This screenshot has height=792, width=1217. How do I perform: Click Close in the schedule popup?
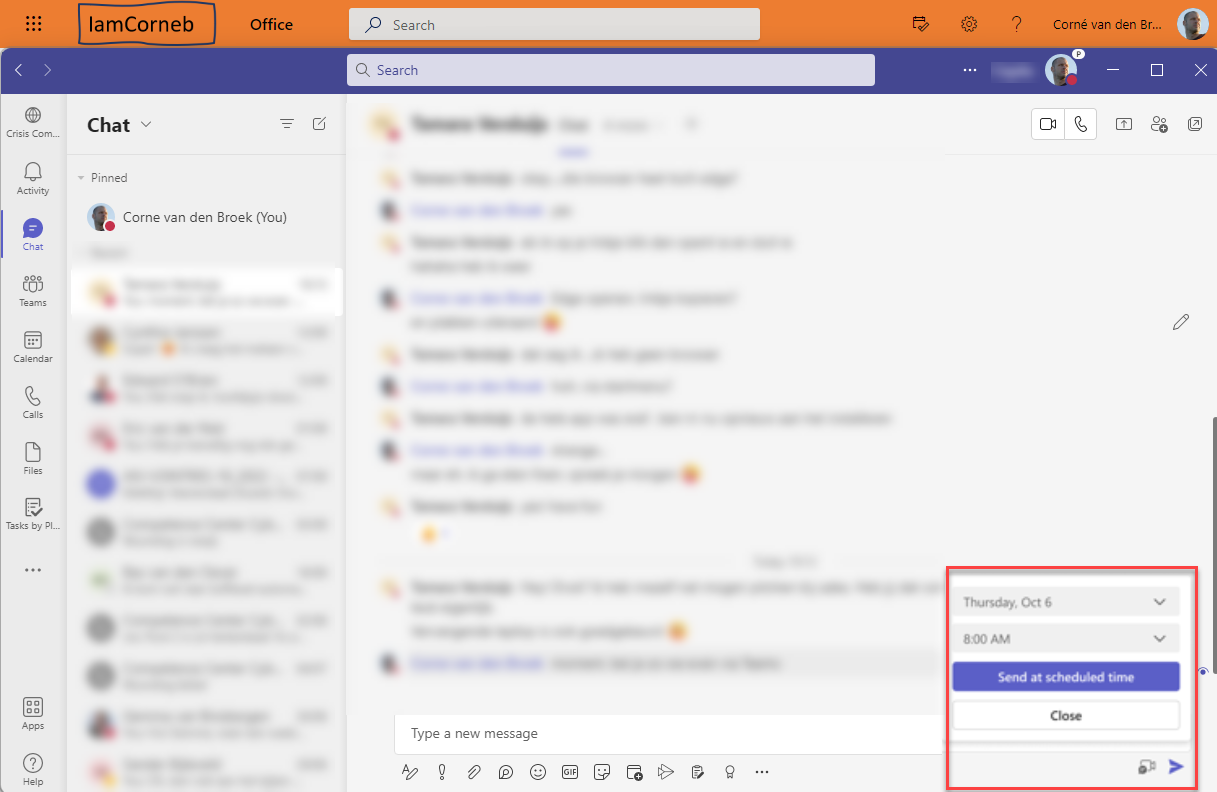[x=1066, y=715]
